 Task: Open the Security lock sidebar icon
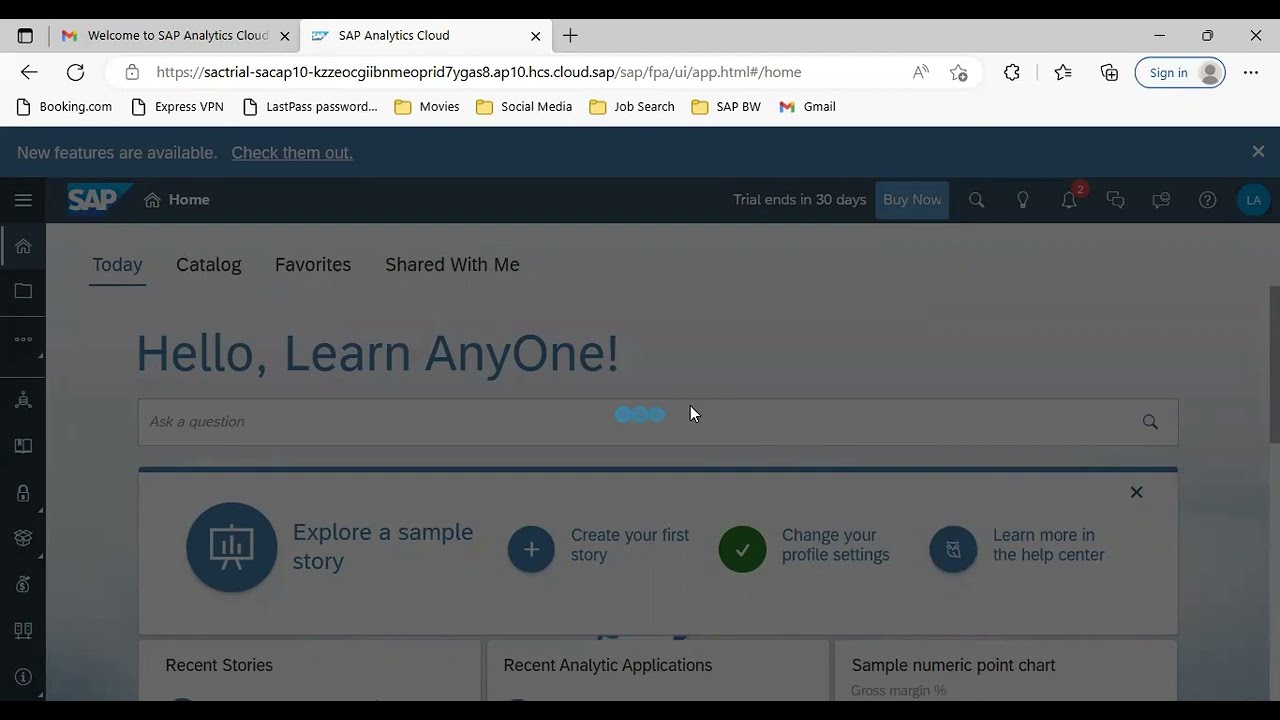pyautogui.click(x=23, y=493)
